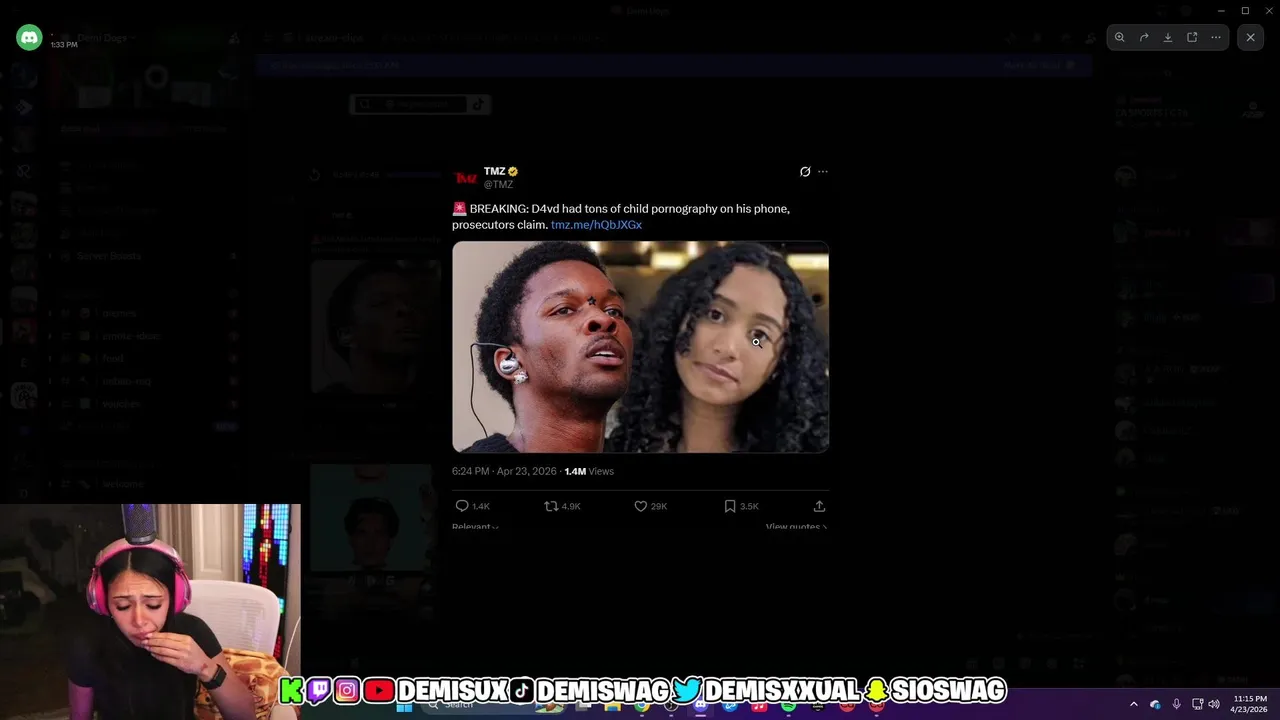This screenshot has height=720, width=1280.
Task: Zoom in on the image with the magnifier icon
Action: click(x=1120, y=37)
